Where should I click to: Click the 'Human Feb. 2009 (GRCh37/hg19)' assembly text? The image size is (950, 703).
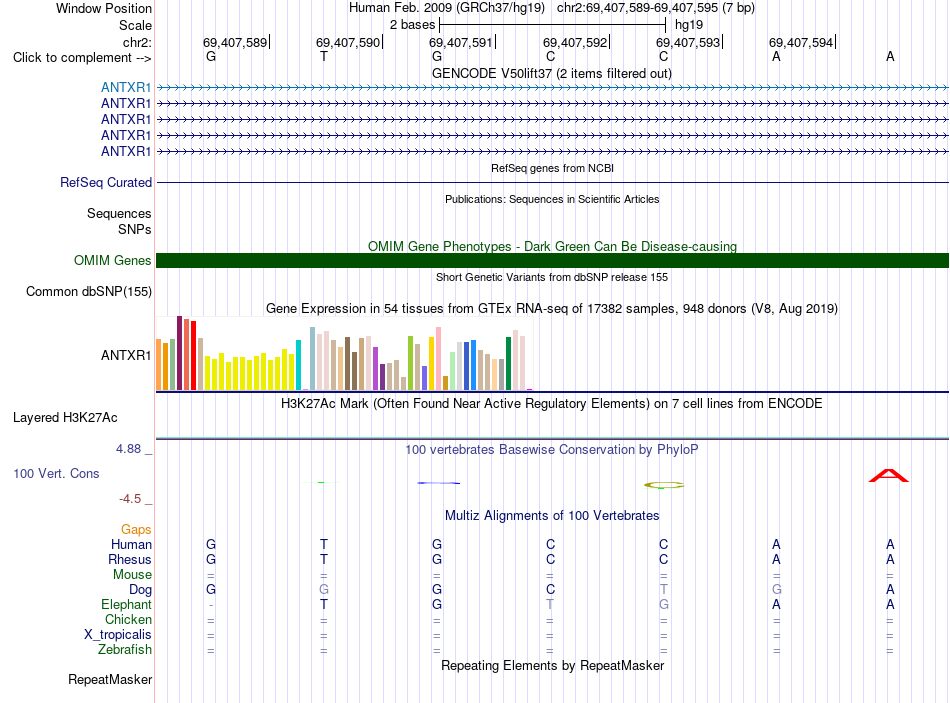(447, 8)
